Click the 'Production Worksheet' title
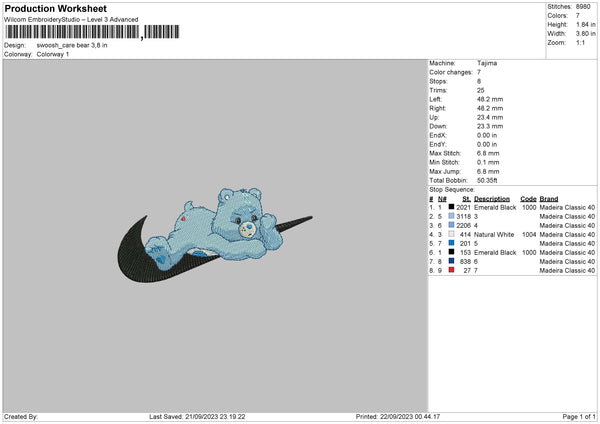The width and height of the screenshot is (600, 424). (x=55, y=8)
